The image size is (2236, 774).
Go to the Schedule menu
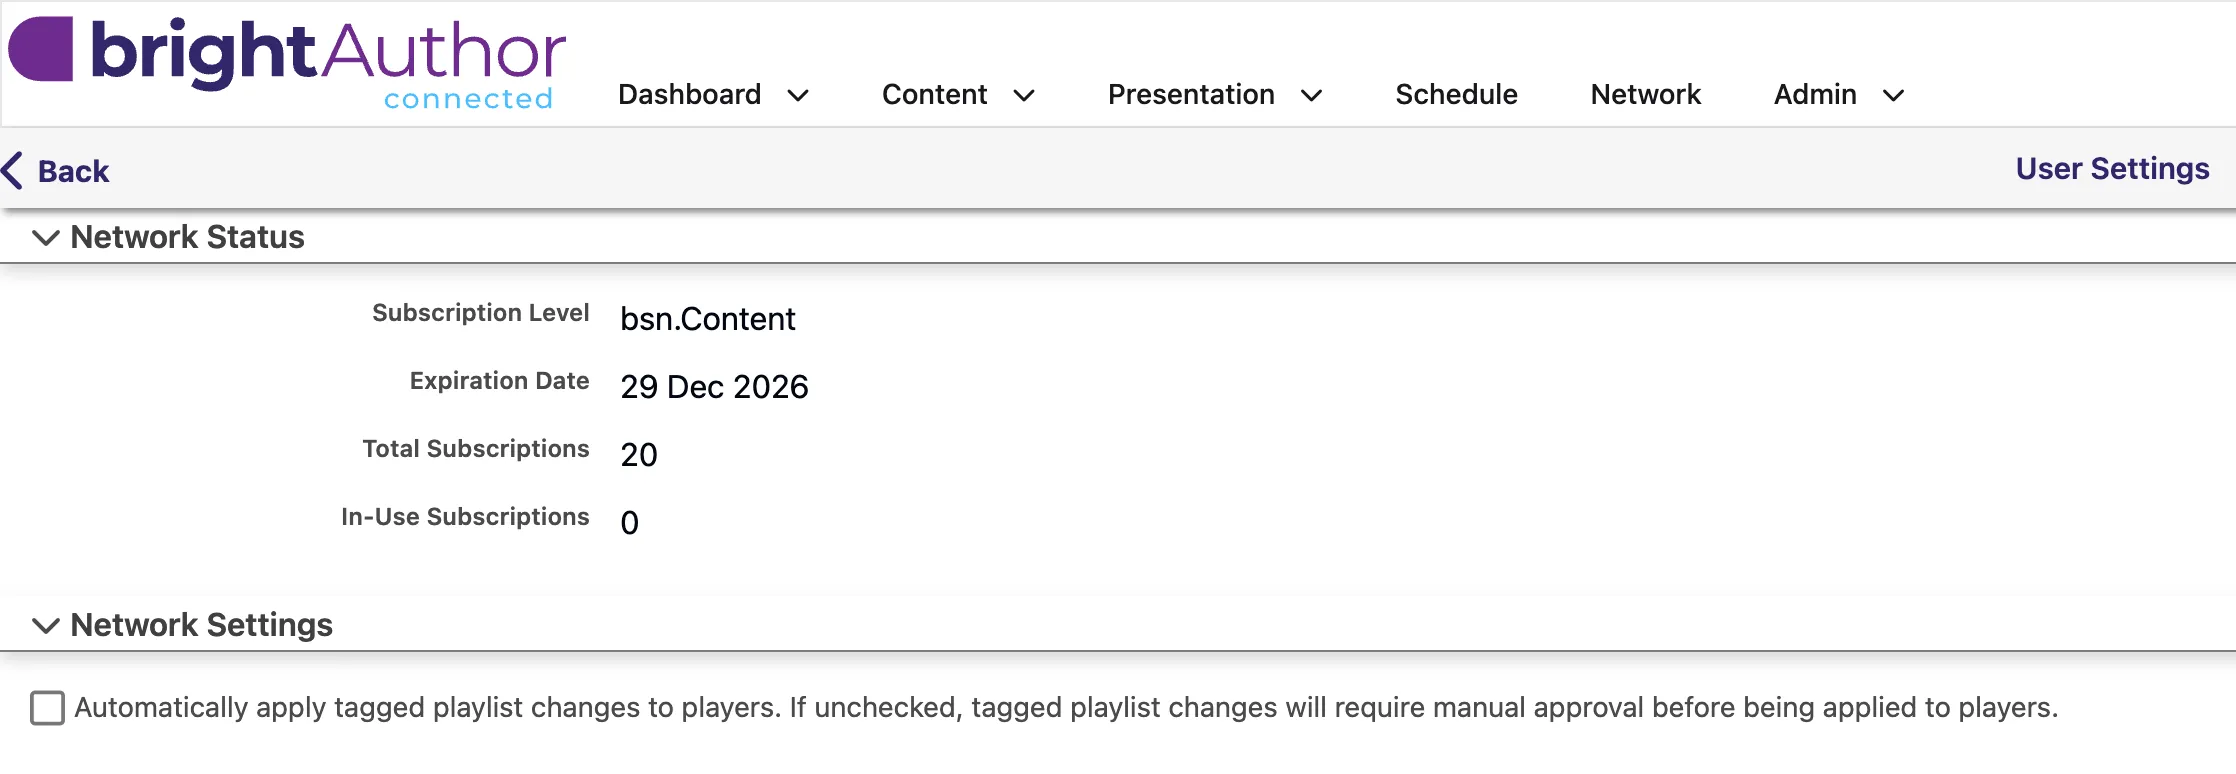pyautogui.click(x=1456, y=94)
